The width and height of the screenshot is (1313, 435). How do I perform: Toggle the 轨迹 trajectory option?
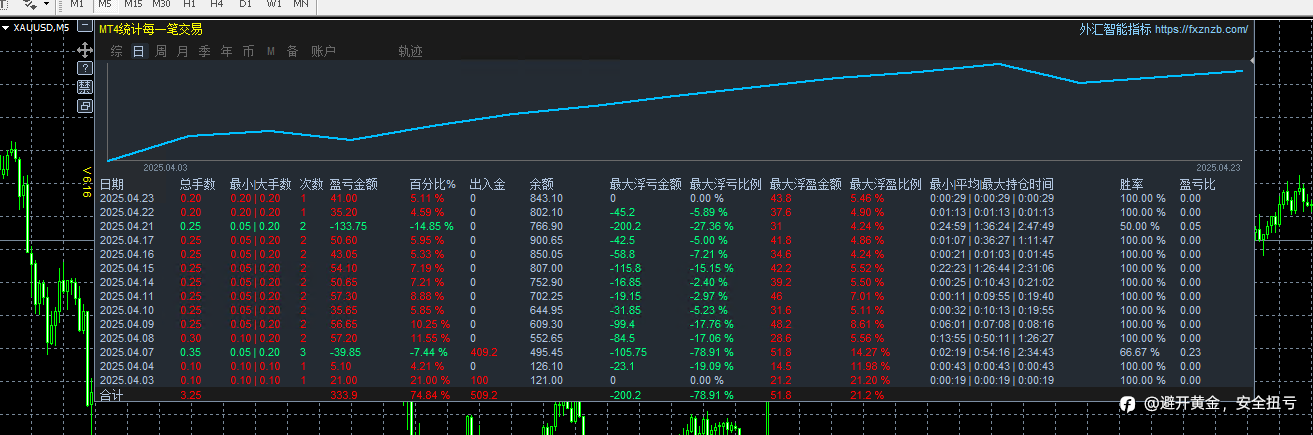click(410, 51)
